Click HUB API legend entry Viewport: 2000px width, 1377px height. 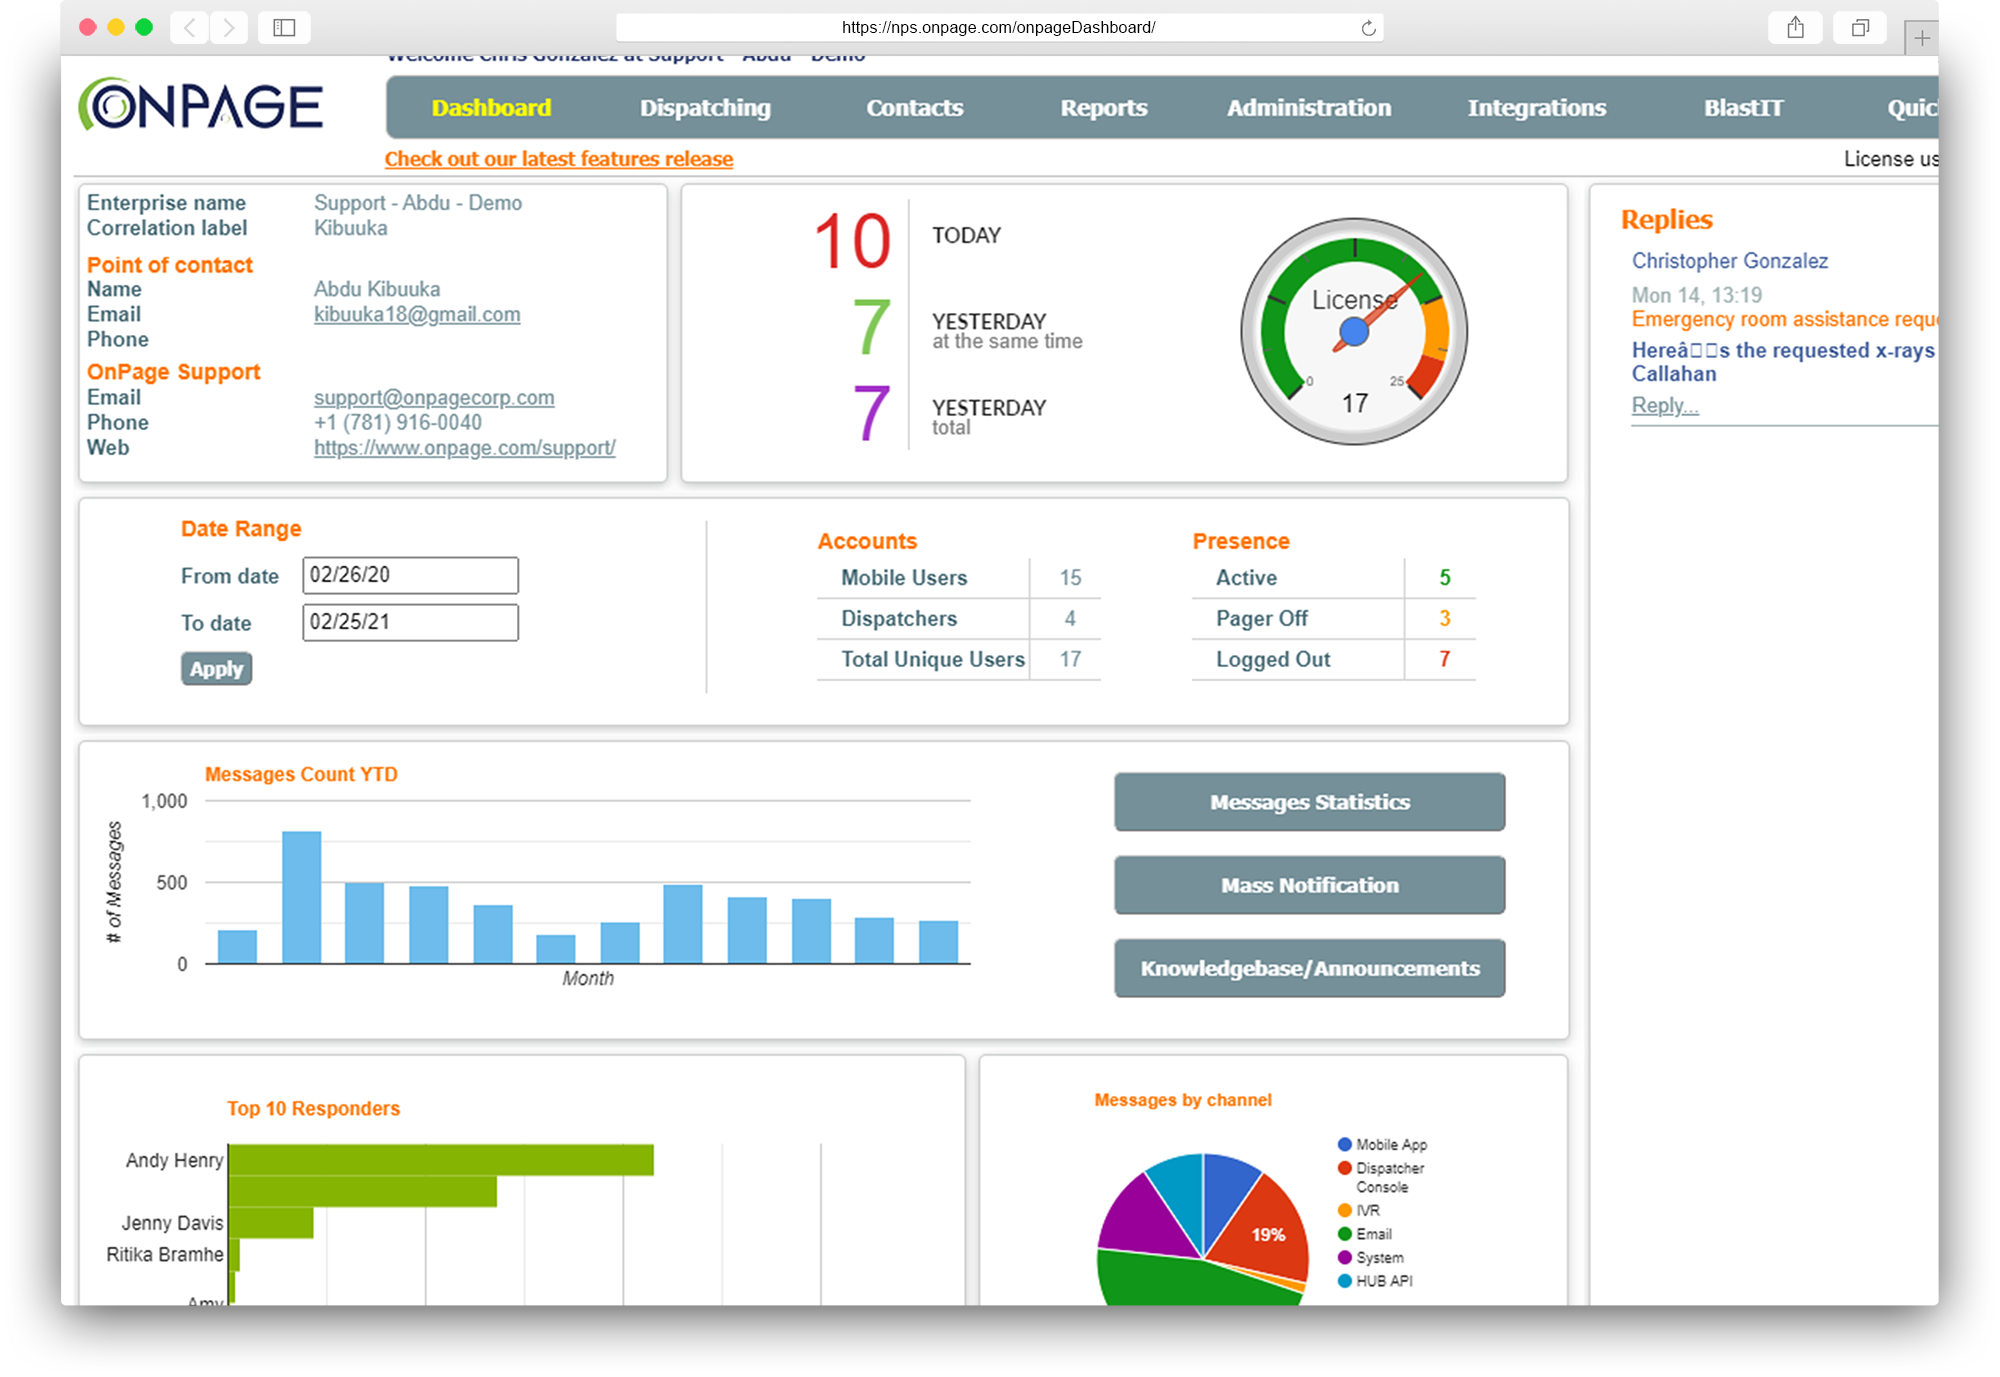pos(1375,1281)
